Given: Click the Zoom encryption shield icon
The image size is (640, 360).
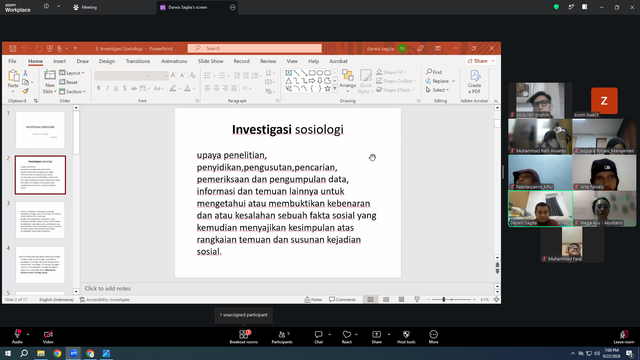Looking at the screenshot, I should [556, 7].
